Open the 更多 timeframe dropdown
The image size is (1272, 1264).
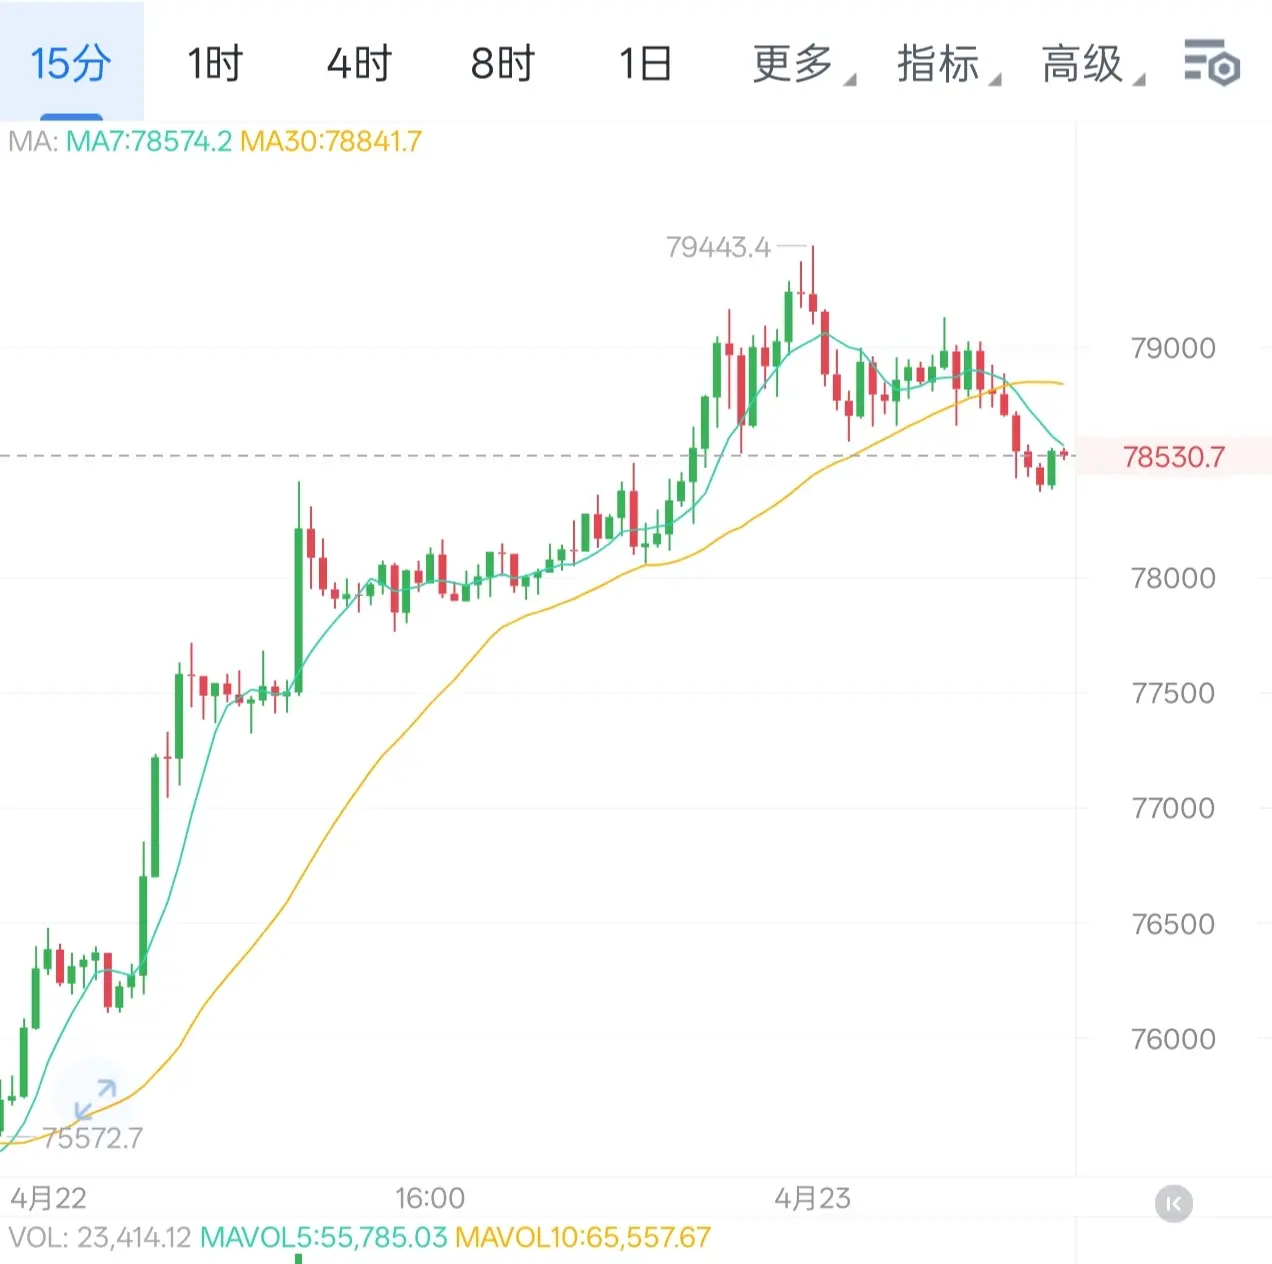(803, 63)
